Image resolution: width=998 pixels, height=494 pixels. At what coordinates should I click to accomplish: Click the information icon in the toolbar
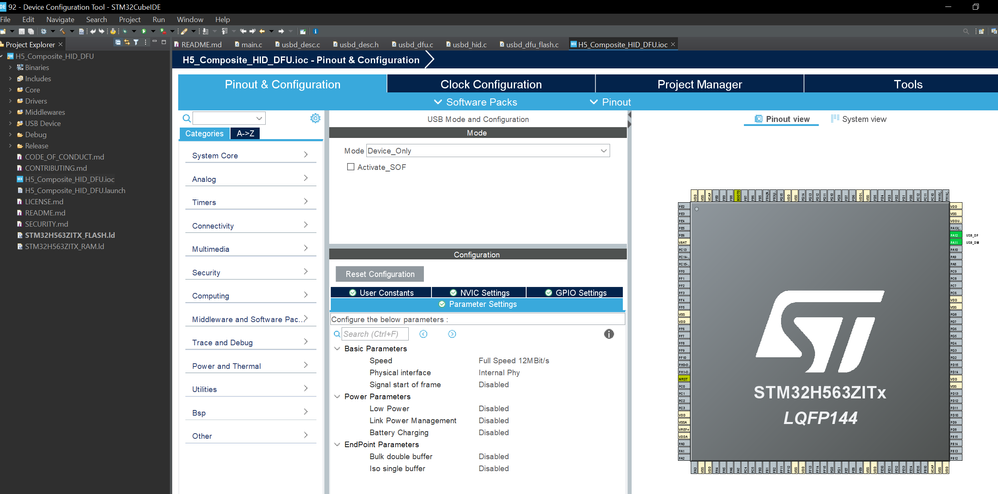(315, 31)
